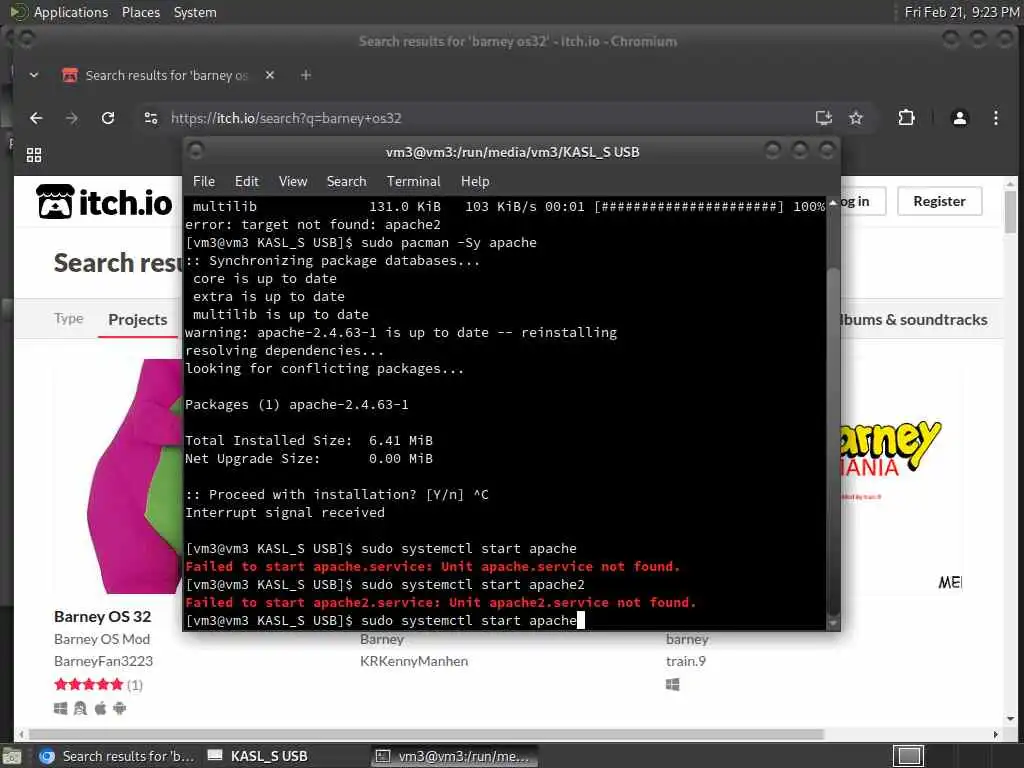The width and height of the screenshot is (1024, 768).
Task: Open author train.9's profile
Action: click(x=686, y=661)
